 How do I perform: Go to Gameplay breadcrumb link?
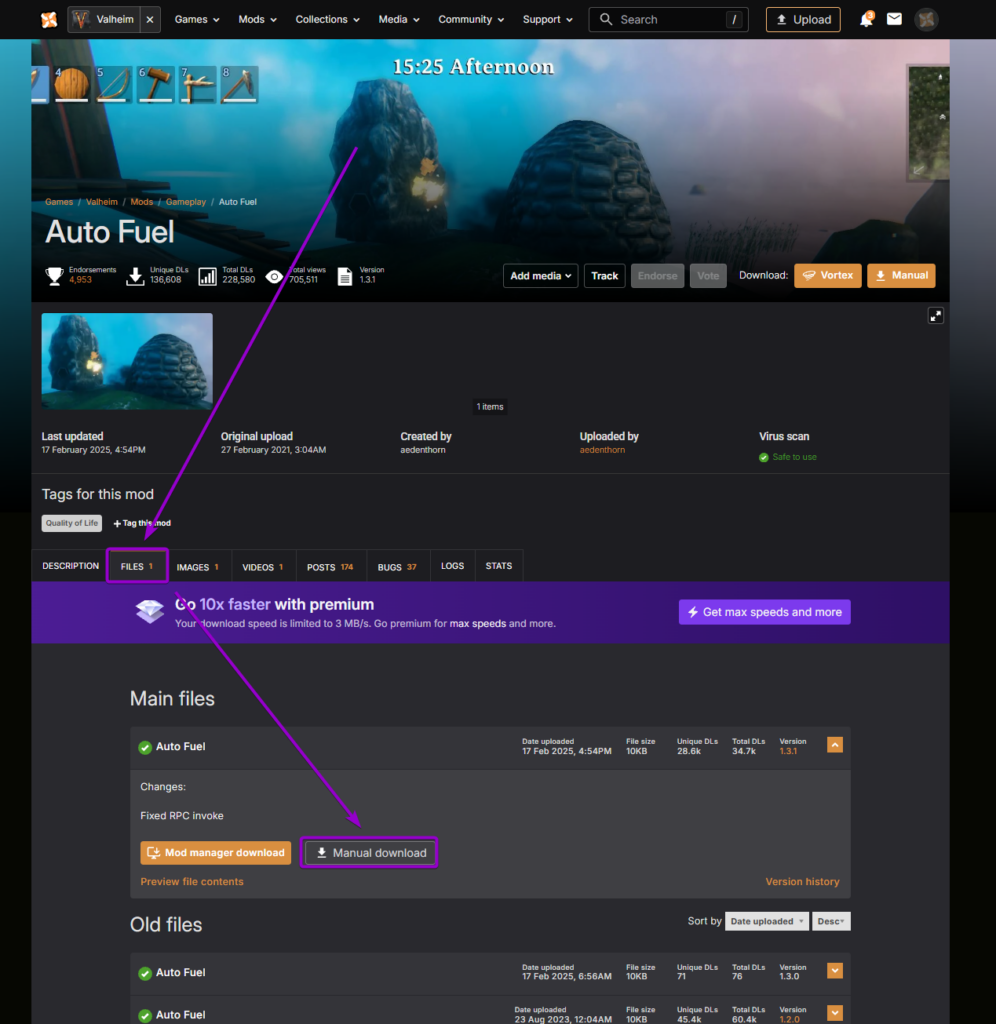[x=185, y=202]
